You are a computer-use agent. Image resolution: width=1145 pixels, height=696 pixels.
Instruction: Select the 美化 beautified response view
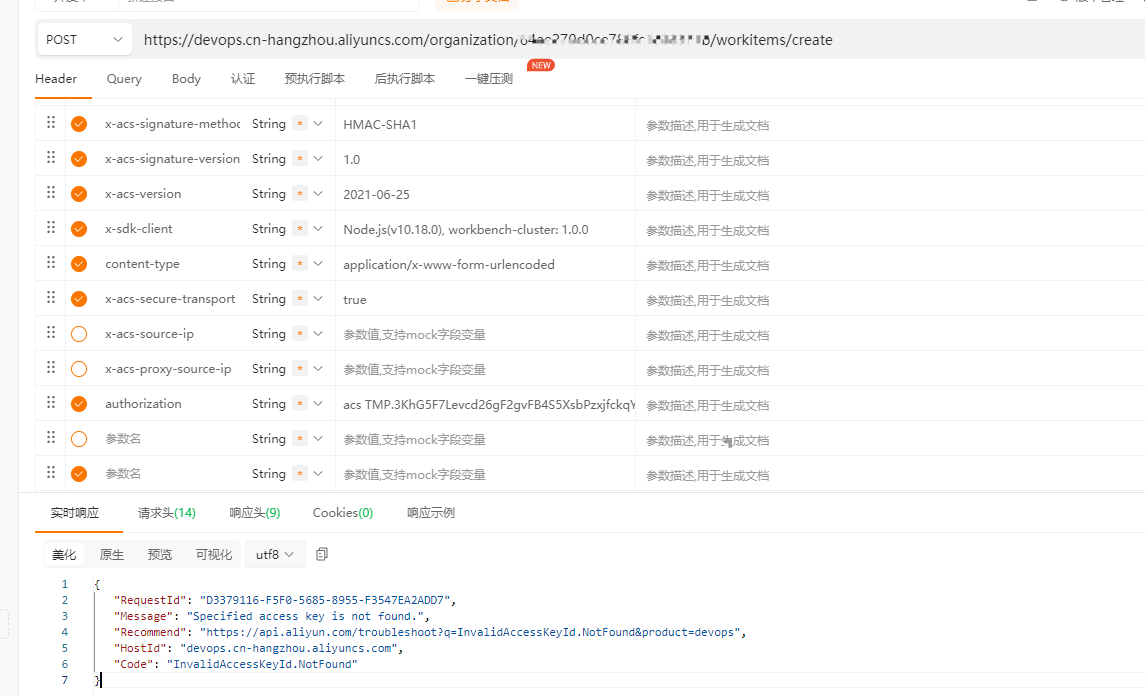(x=64, y=553)
